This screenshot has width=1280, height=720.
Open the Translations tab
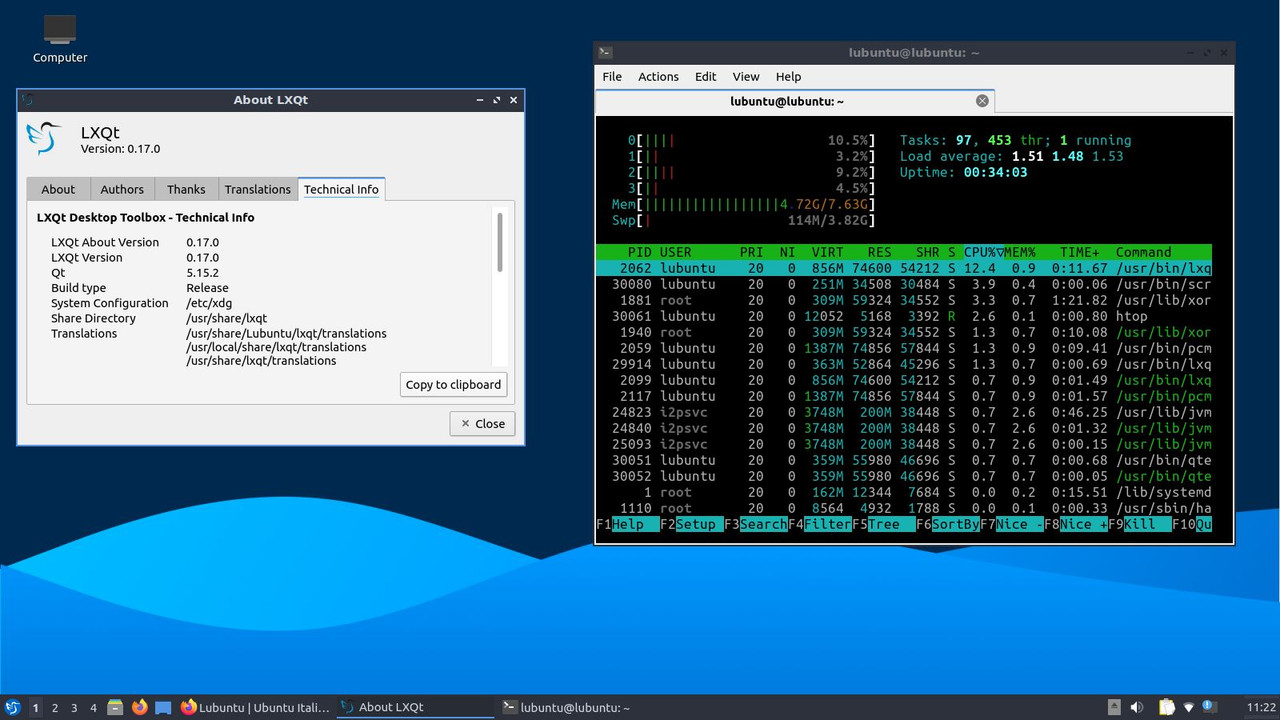(x=257, y=189)
